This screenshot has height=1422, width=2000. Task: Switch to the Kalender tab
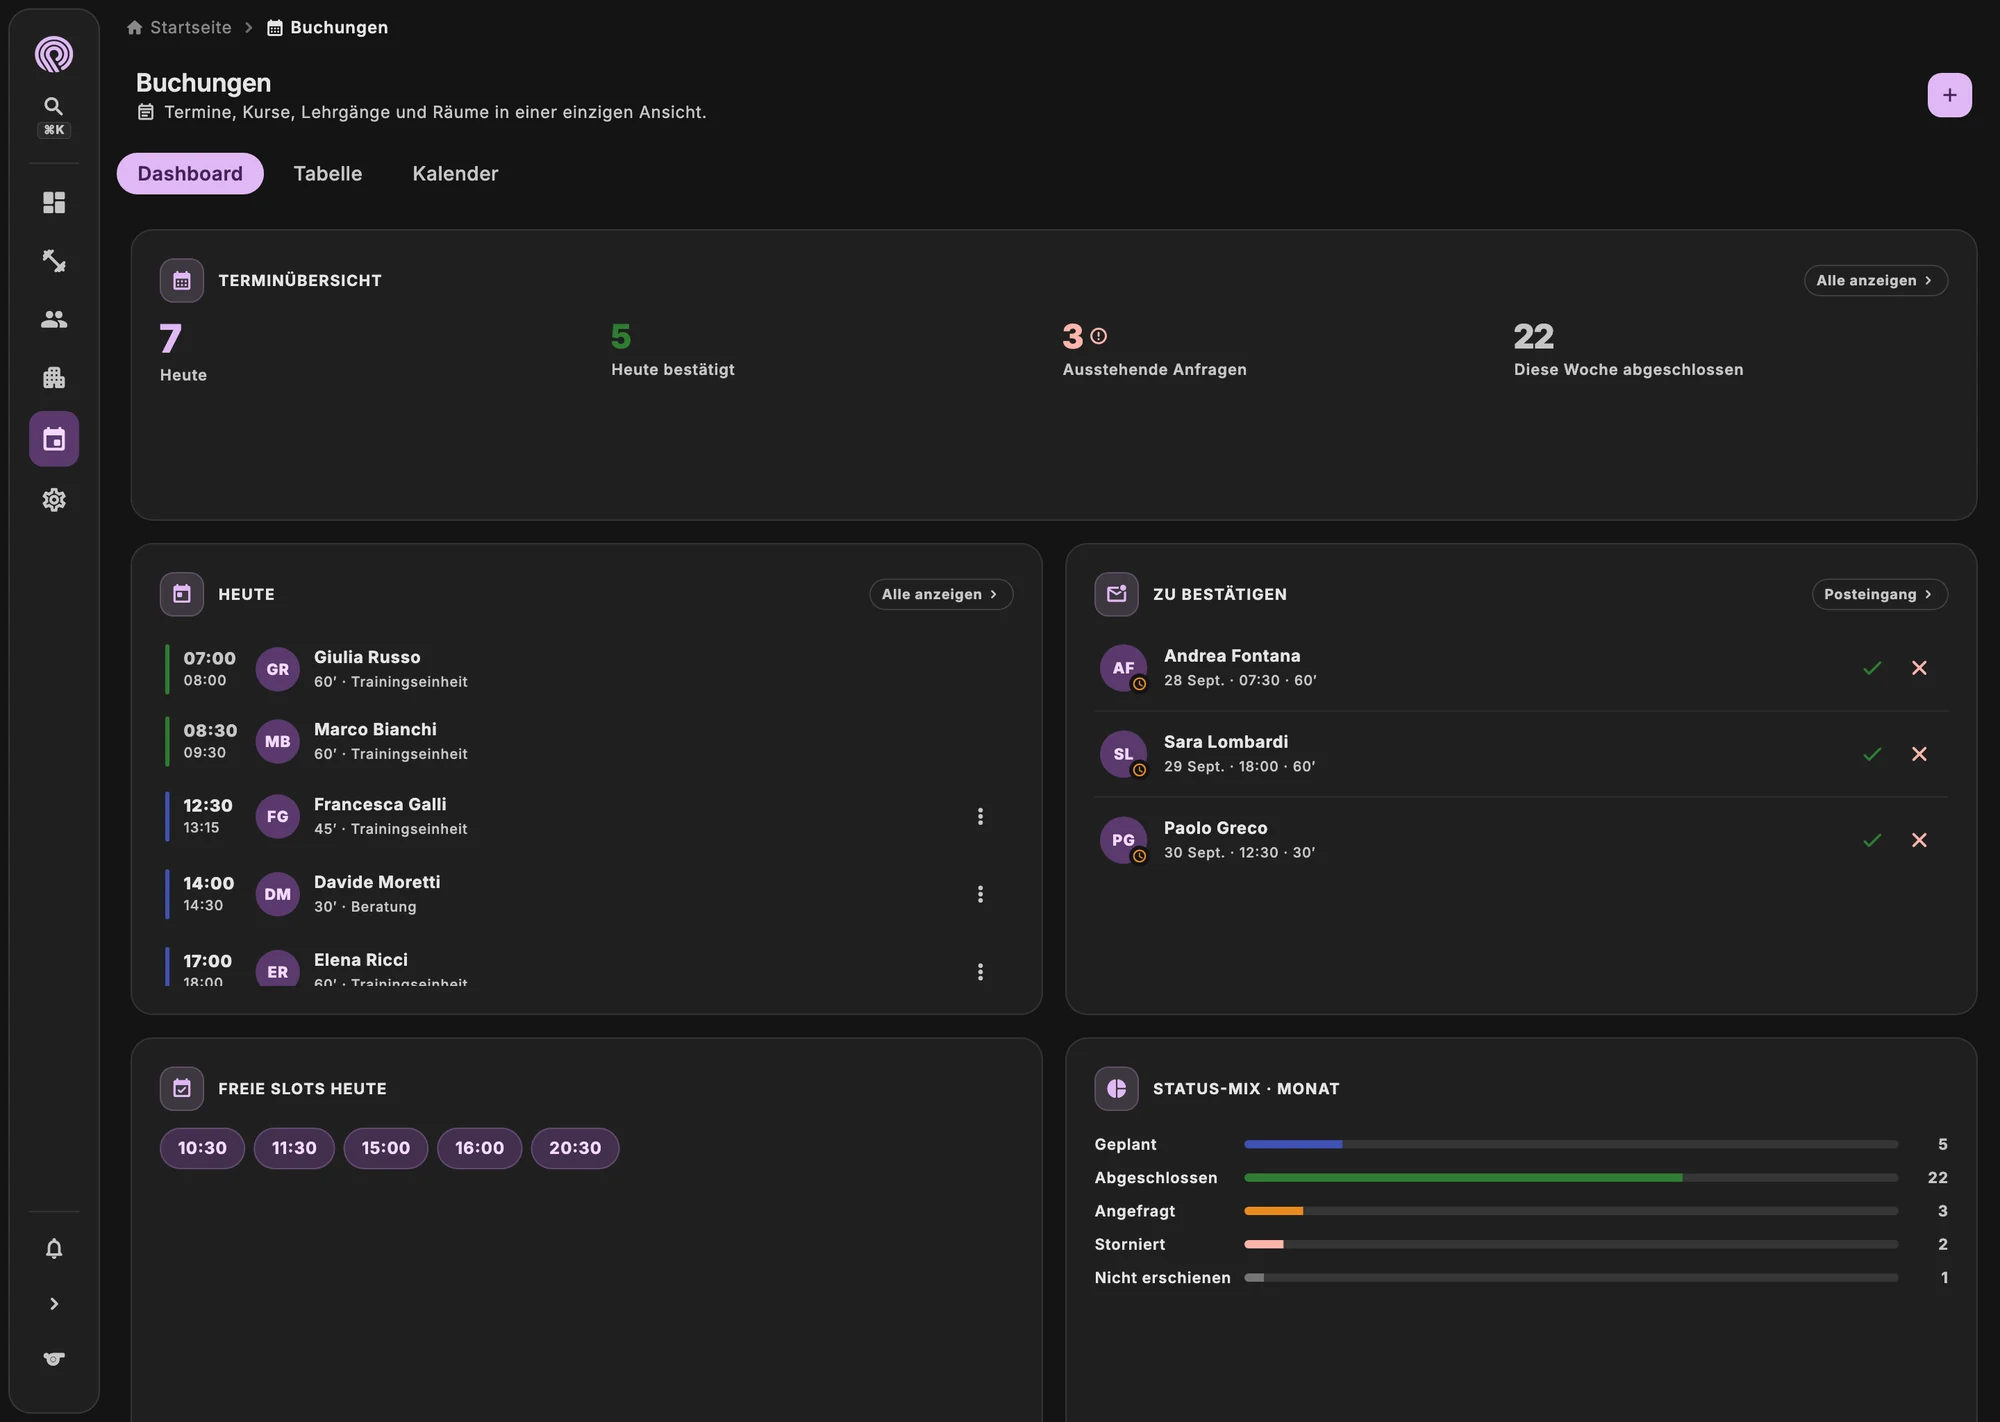point(455,174)
